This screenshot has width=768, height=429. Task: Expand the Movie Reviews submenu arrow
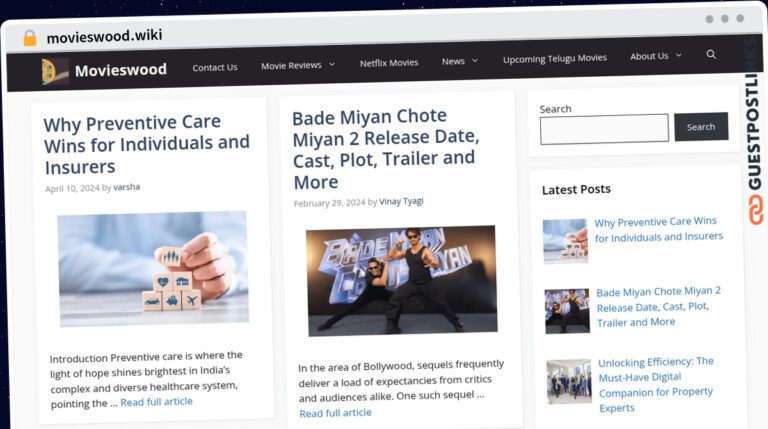[x=332, y=64]
